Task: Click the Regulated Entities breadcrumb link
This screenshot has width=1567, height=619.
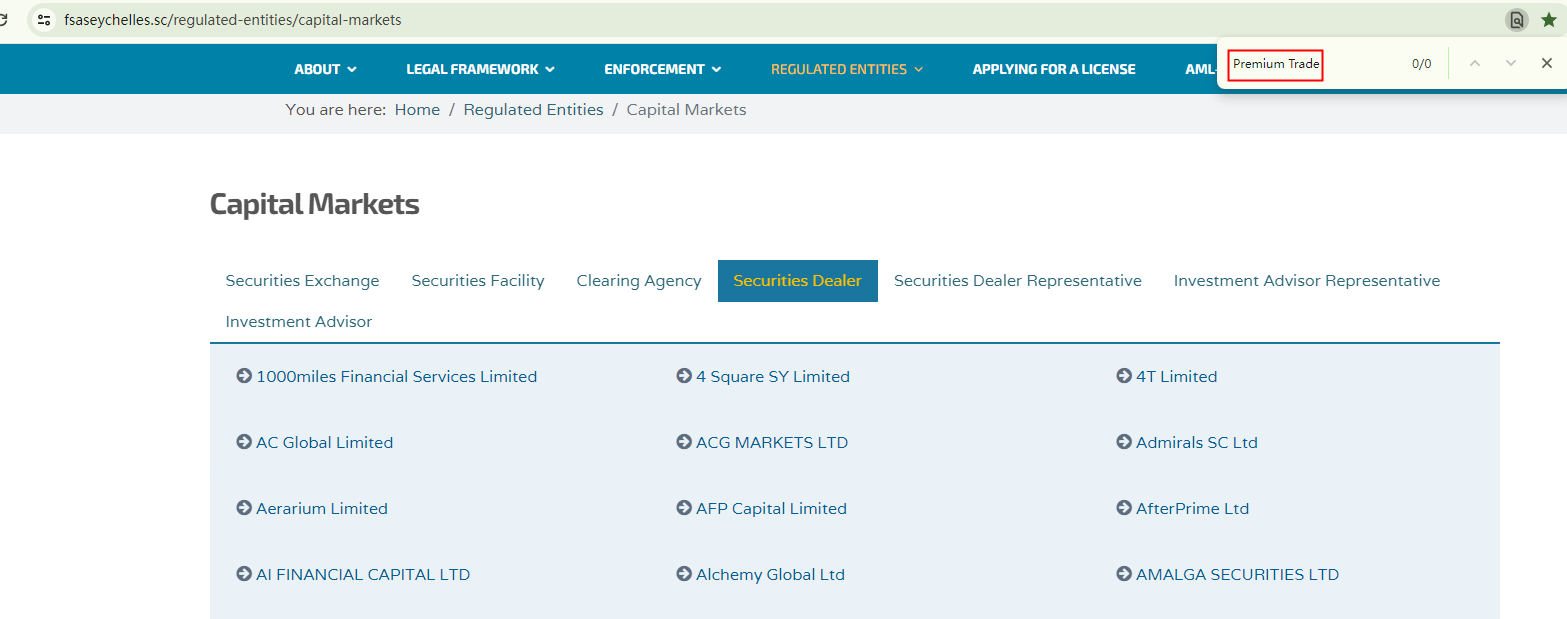Action: [x=533, y=110]
